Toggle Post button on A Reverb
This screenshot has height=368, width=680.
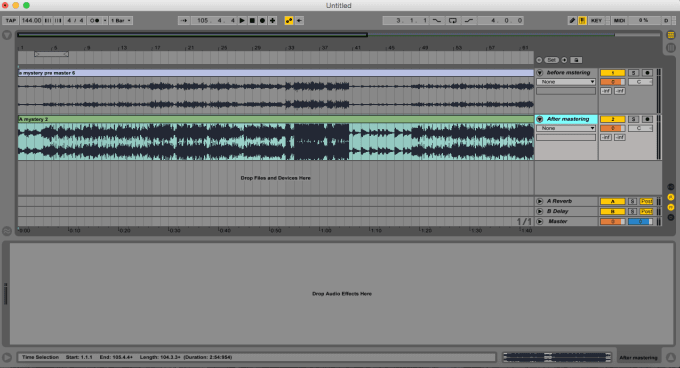point(646,201)
